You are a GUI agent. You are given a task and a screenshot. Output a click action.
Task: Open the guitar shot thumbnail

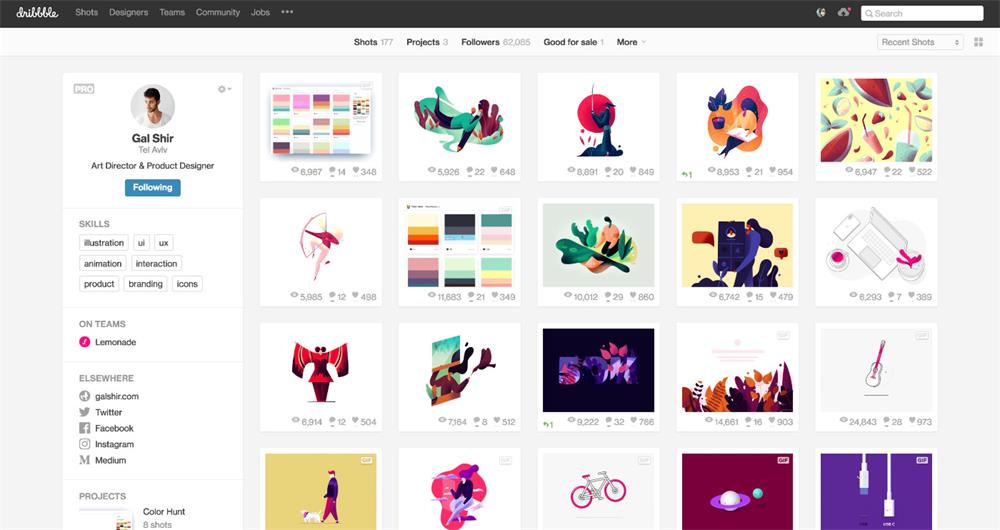(876, 370)
